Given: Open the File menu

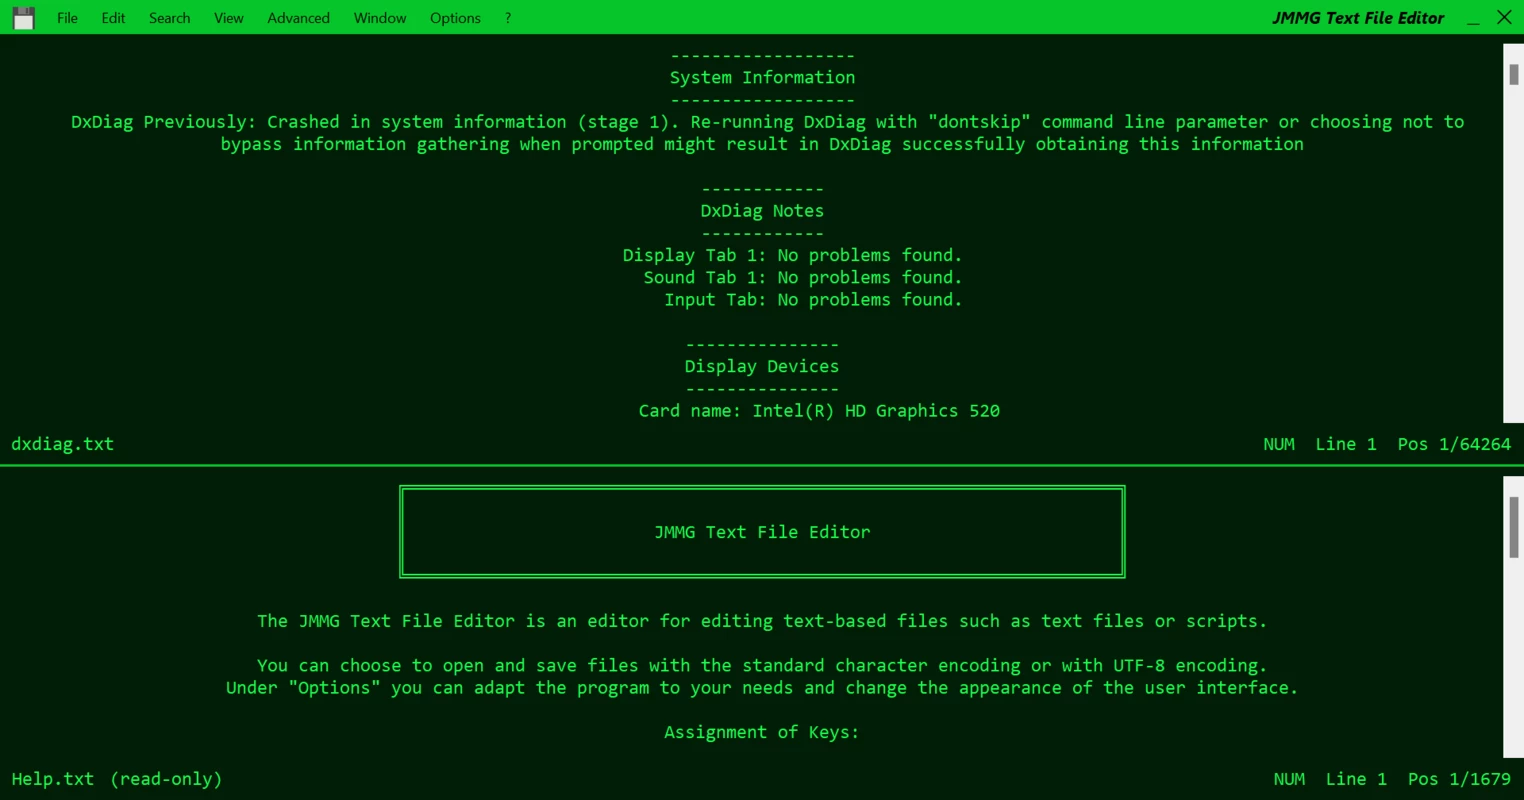Looking at the screenshot, I should 67,18.
